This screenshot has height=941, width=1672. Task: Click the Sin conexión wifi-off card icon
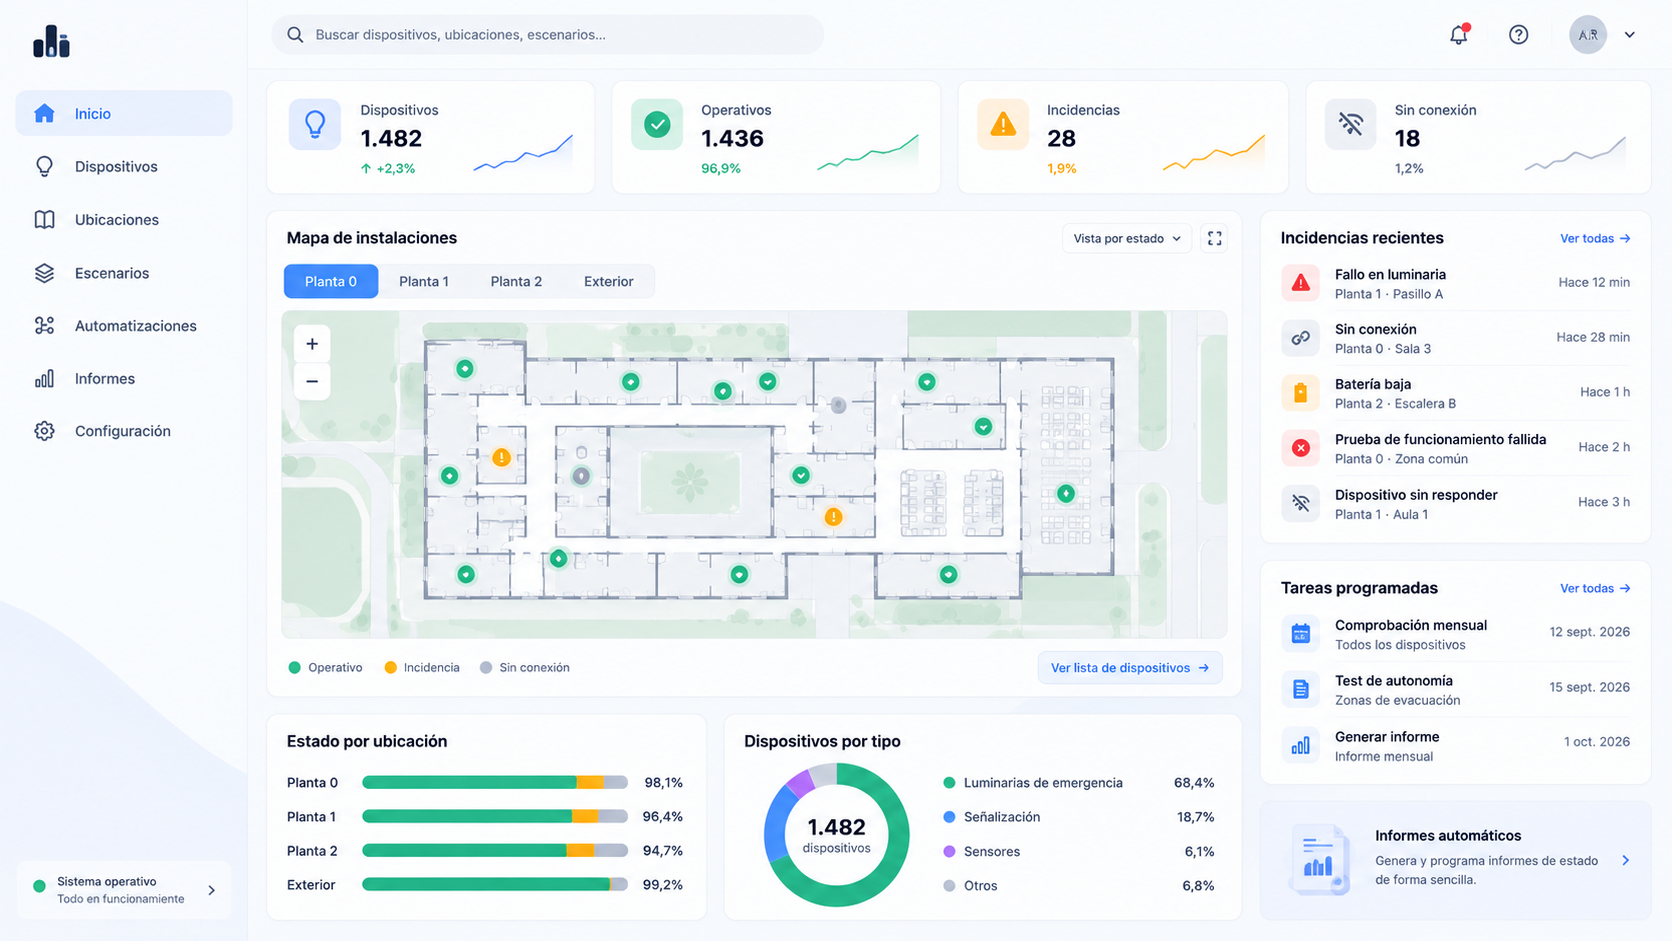[x=1351, y=124]
